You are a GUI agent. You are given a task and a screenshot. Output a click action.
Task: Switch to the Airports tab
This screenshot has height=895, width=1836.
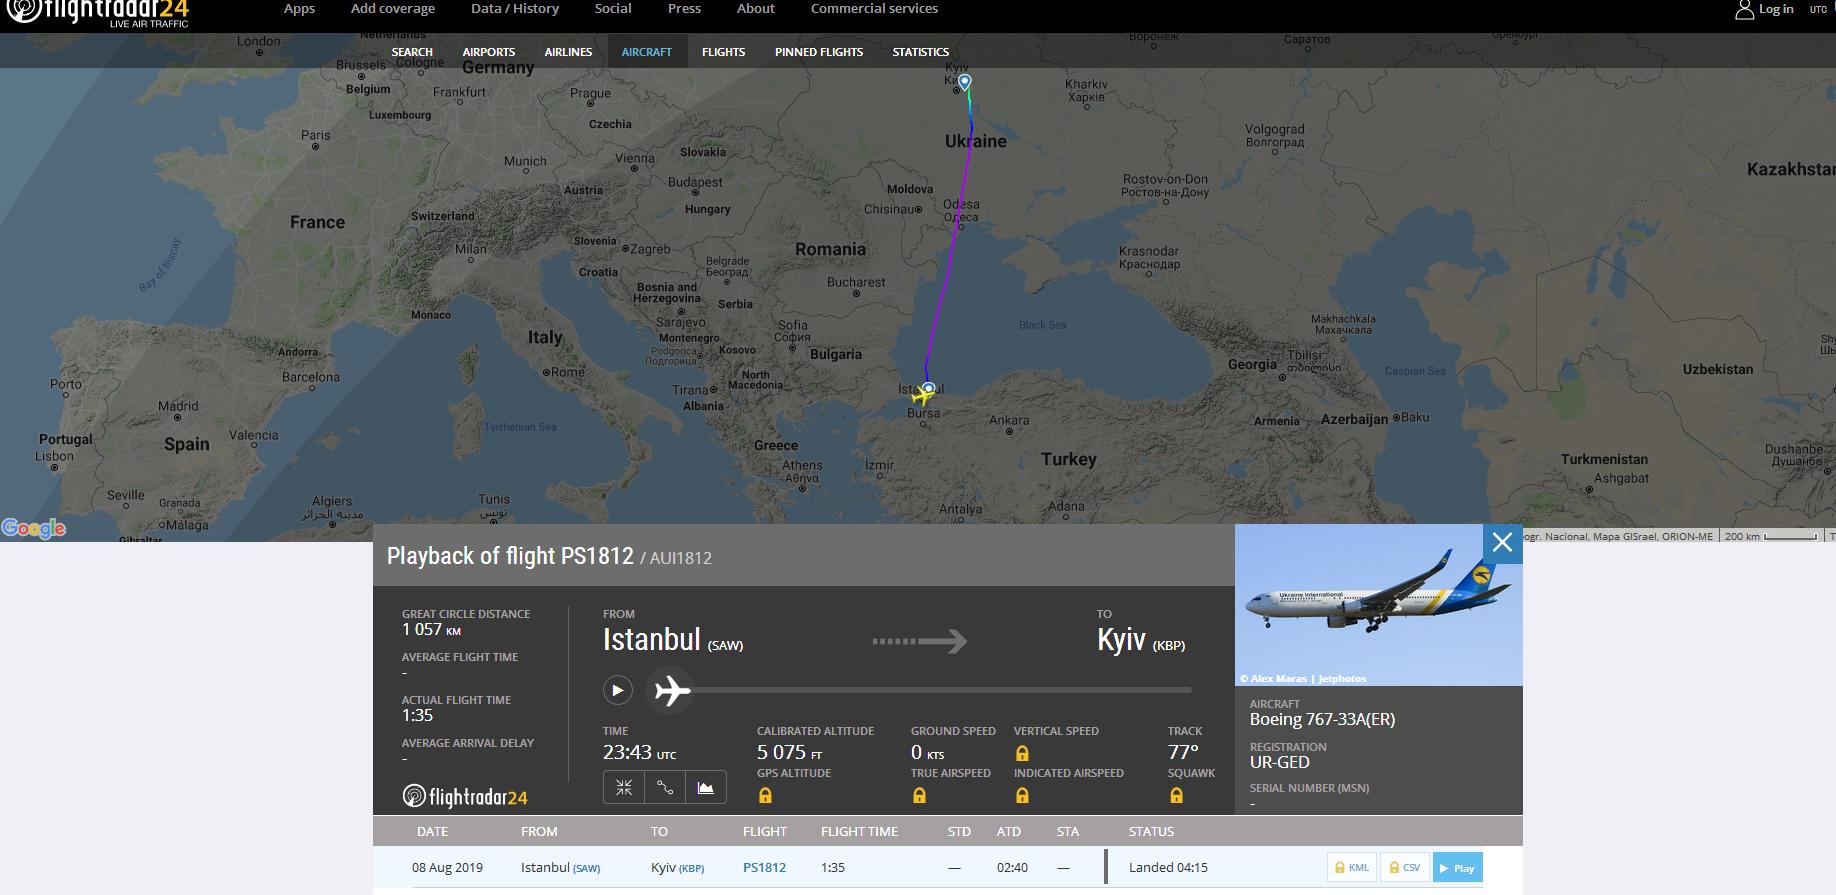click(x=488, y=52)
